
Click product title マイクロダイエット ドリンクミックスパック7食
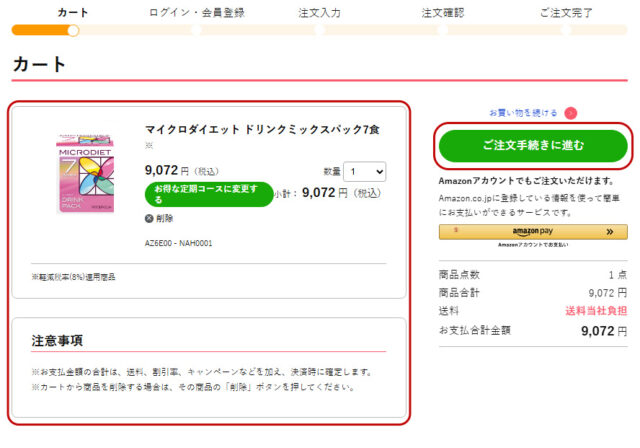coord(262,130)
